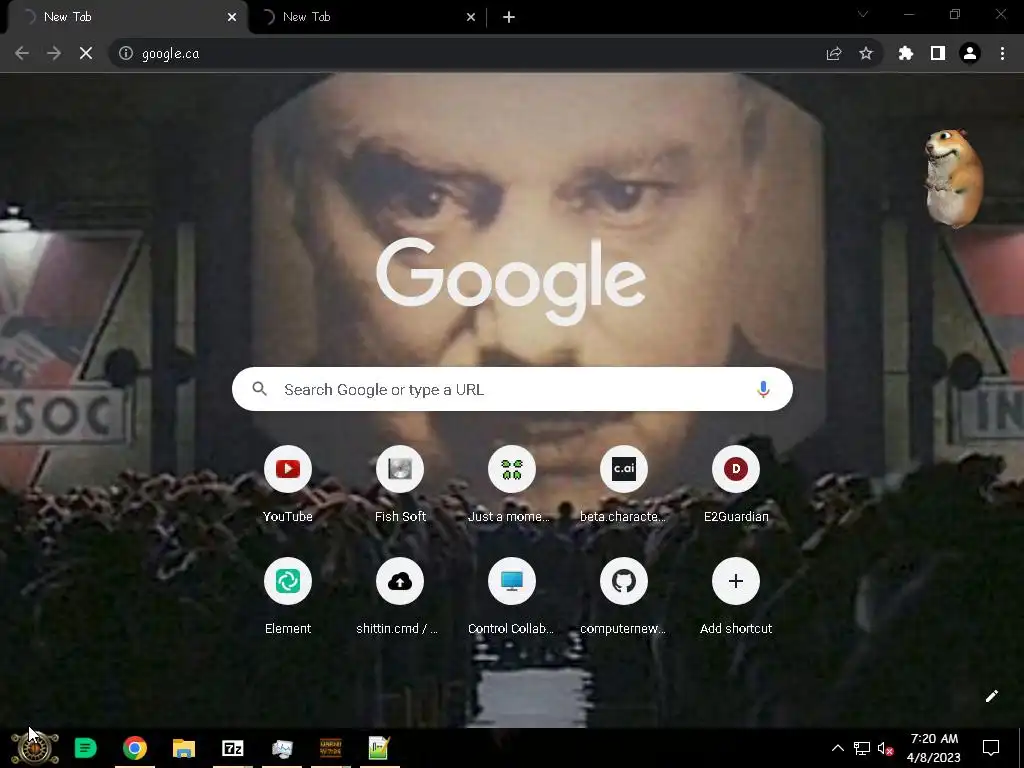The height and width of the screenshot is (768, 1024).
Task: Click the Google logo
Action: [511, 281]
